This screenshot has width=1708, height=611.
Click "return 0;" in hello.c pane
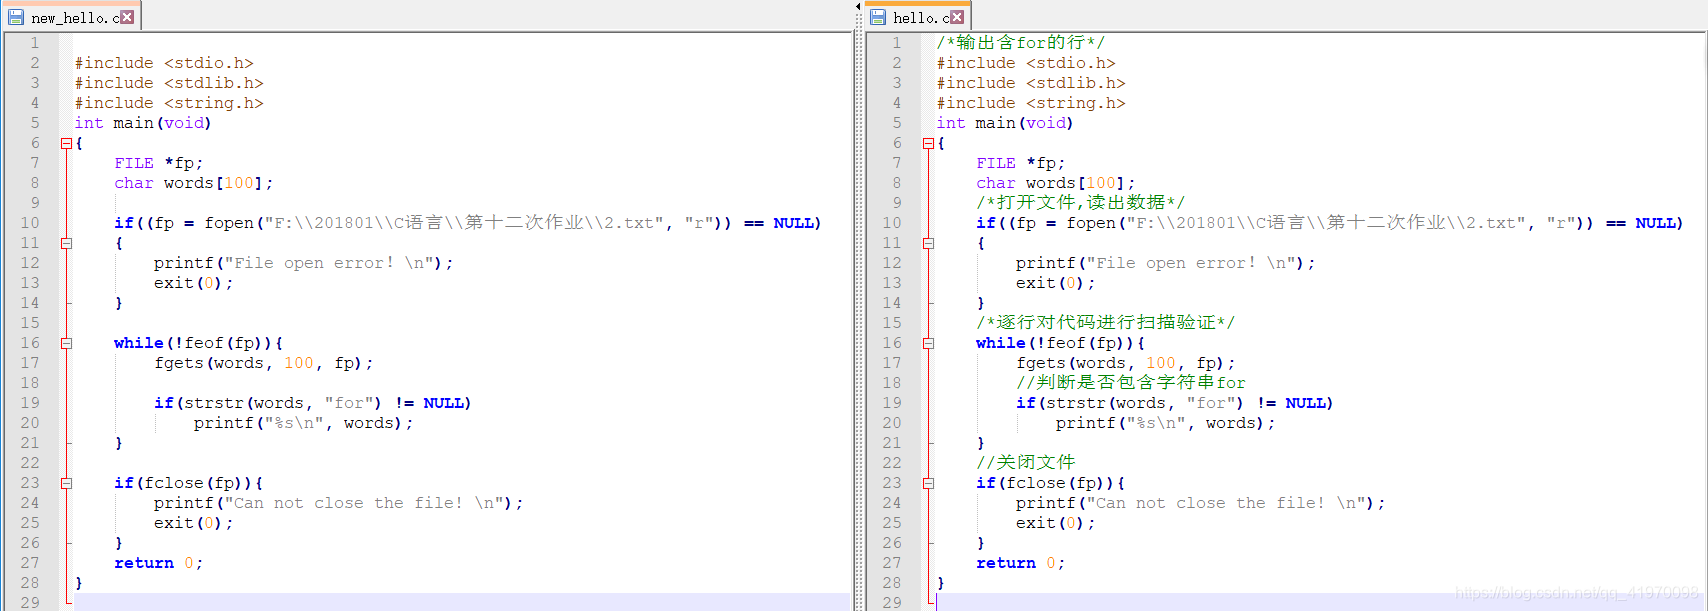pyautogui.click(x=1020, y=563)
